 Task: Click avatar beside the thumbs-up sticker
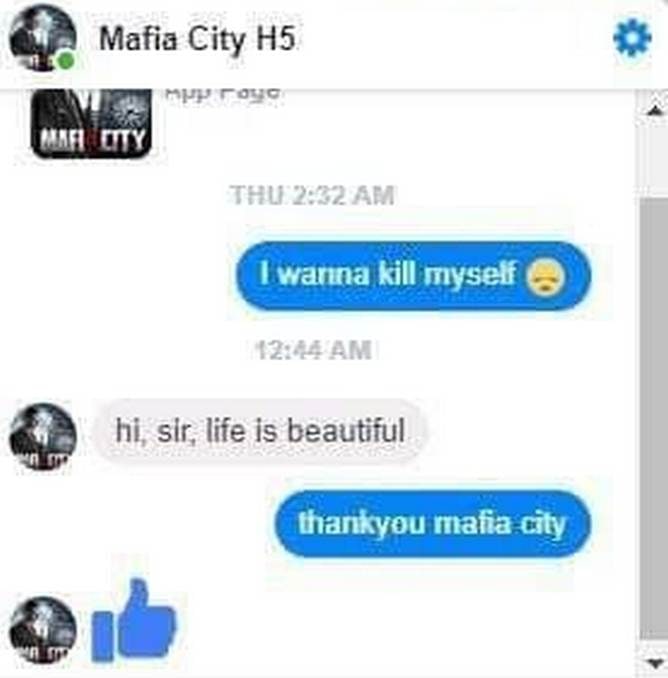(42, 630)
